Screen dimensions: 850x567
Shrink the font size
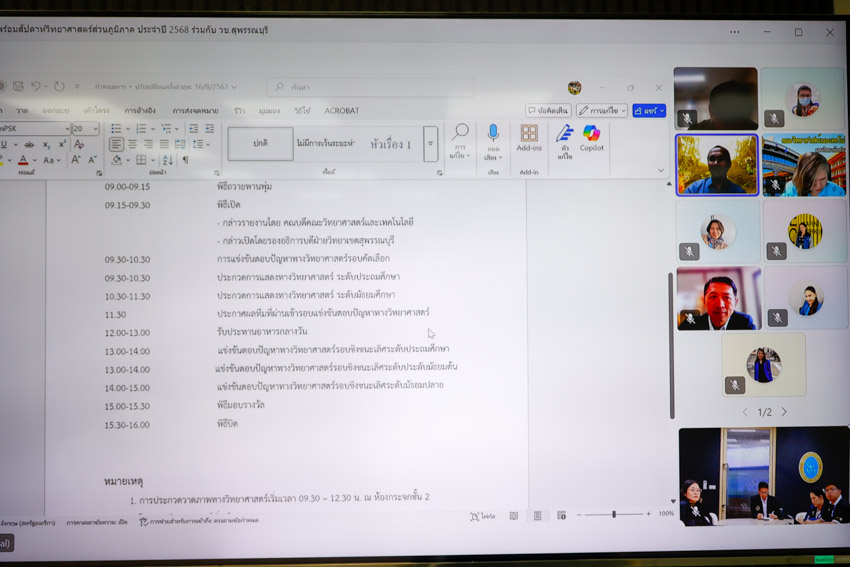(92, 160)
